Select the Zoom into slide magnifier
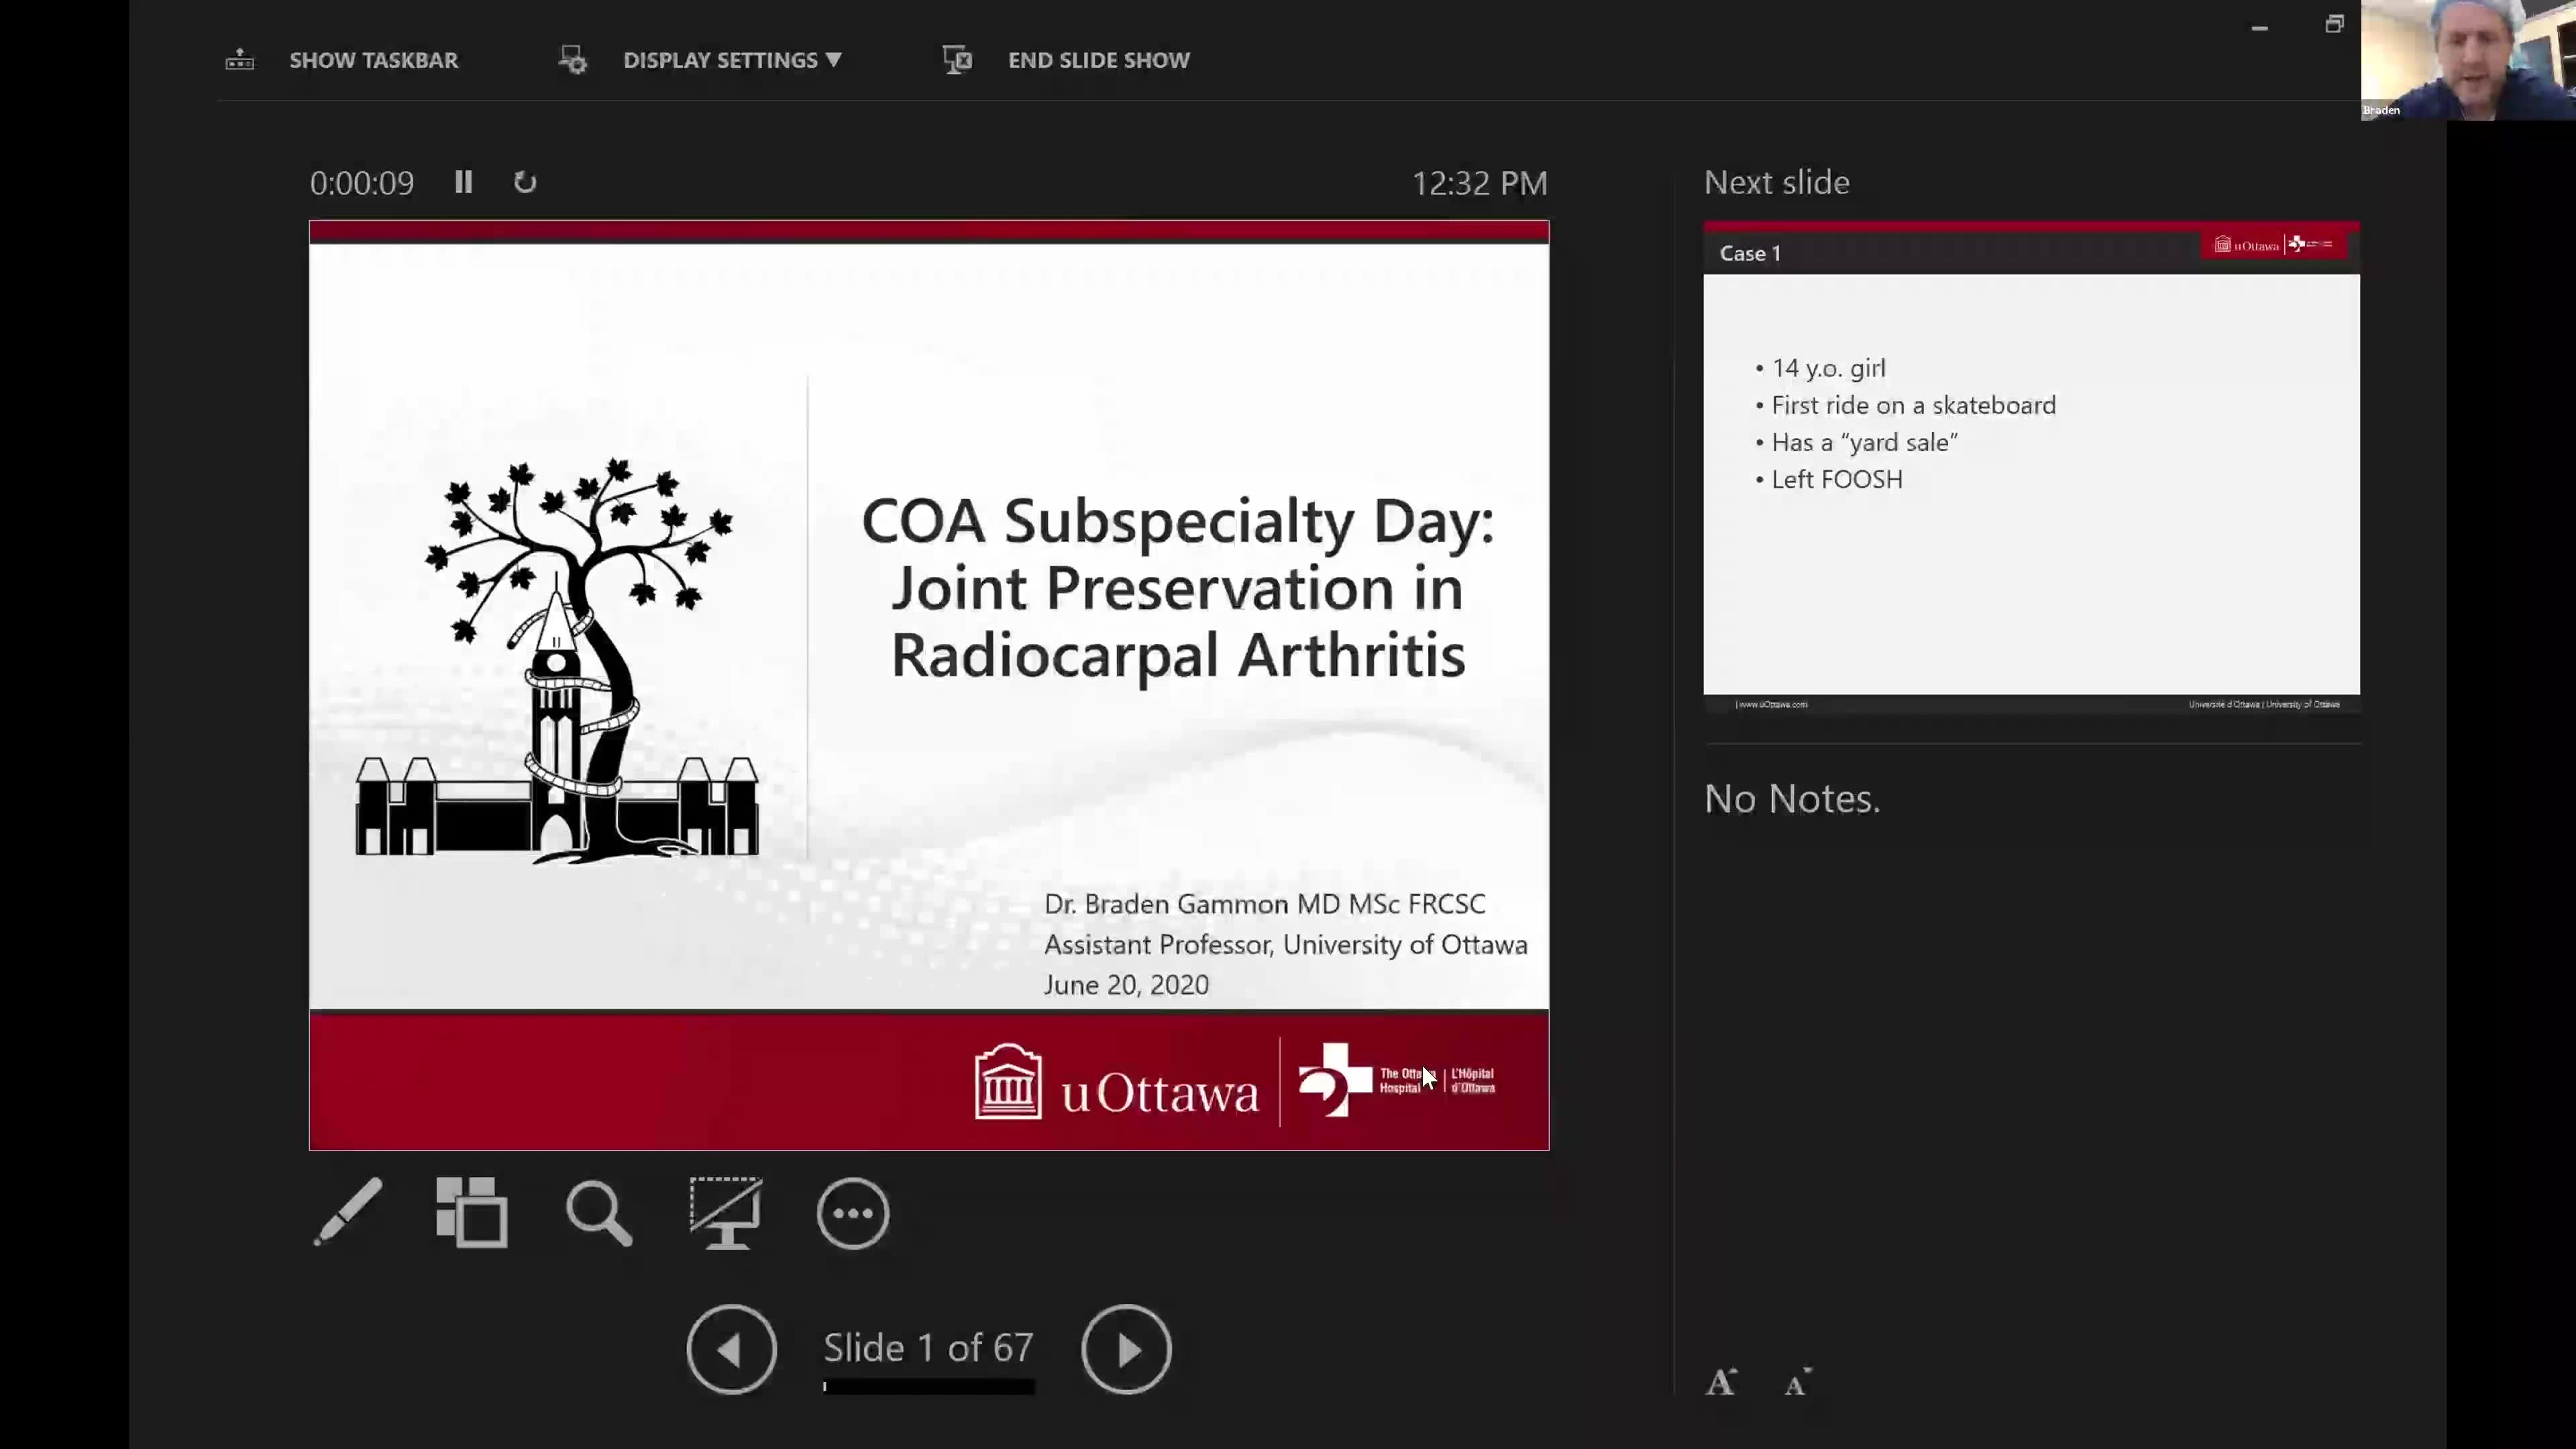 pyautogui.click(x=598, y=1213)
